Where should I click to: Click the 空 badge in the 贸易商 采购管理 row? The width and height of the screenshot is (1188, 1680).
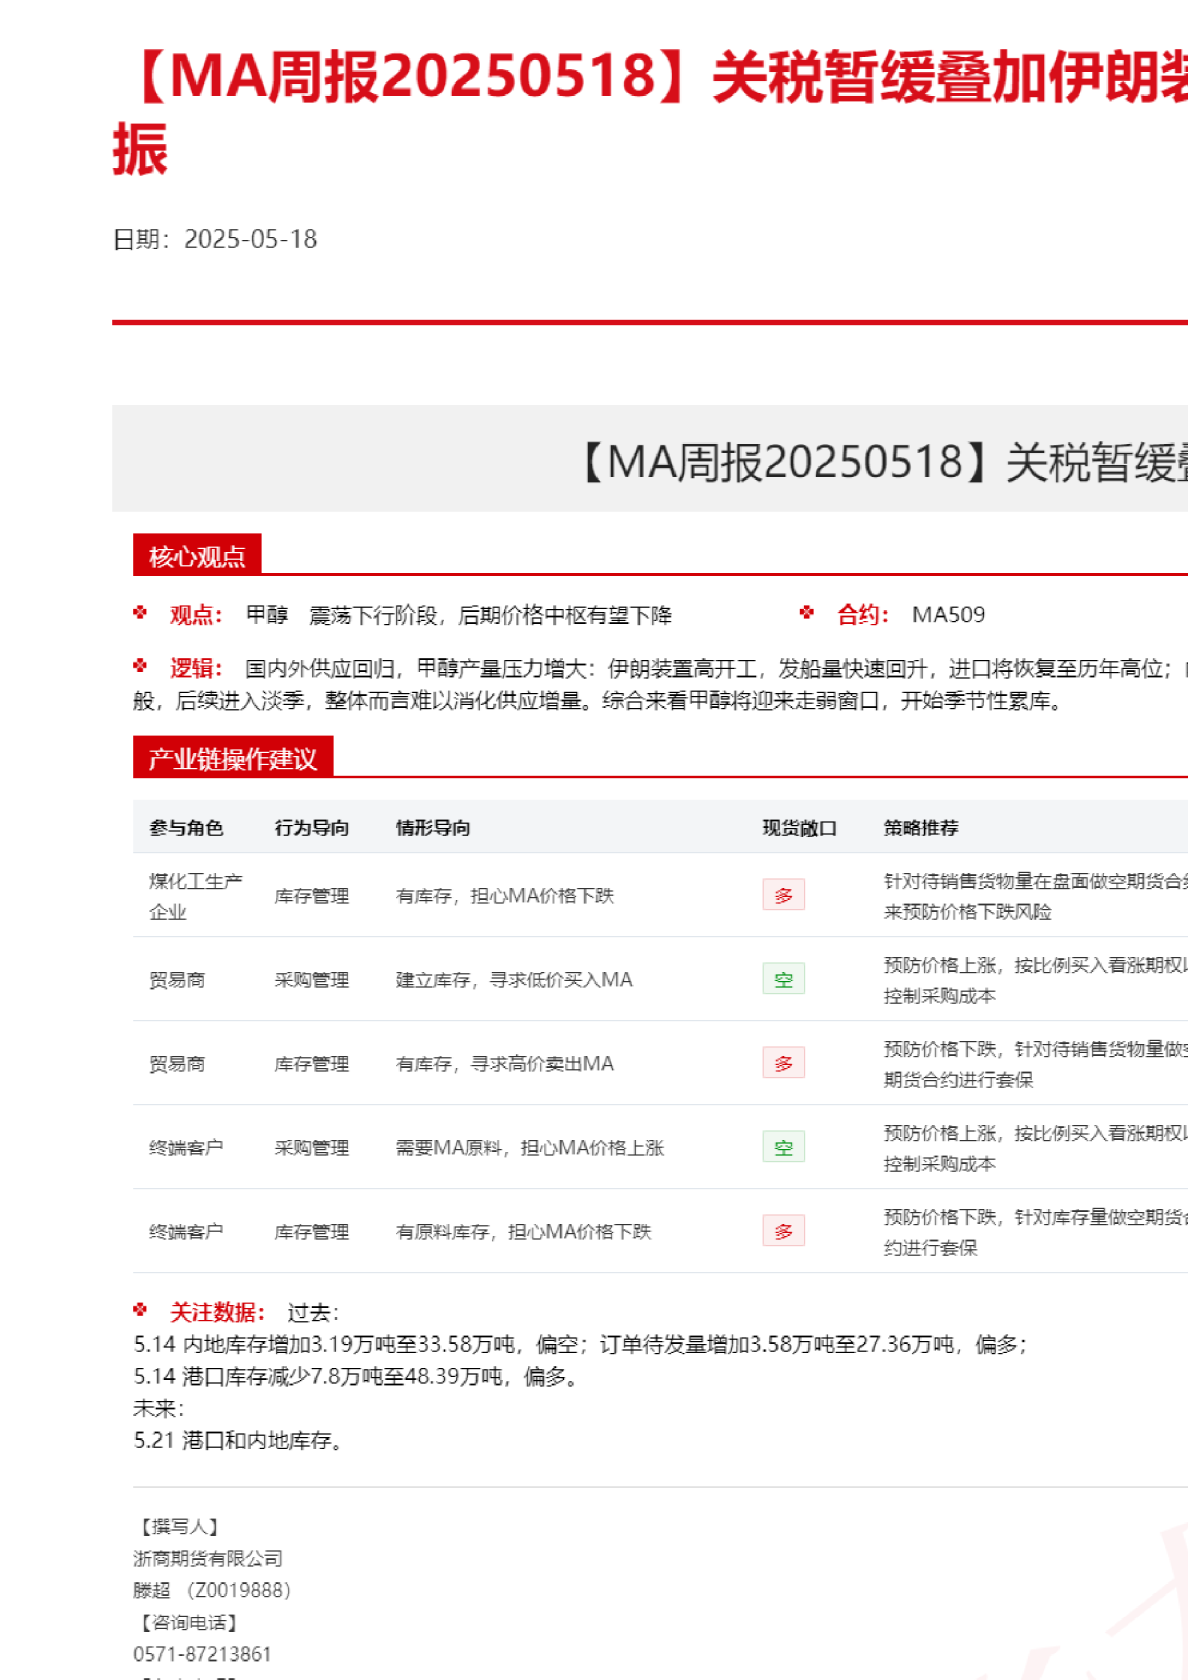tap(783, 979)
